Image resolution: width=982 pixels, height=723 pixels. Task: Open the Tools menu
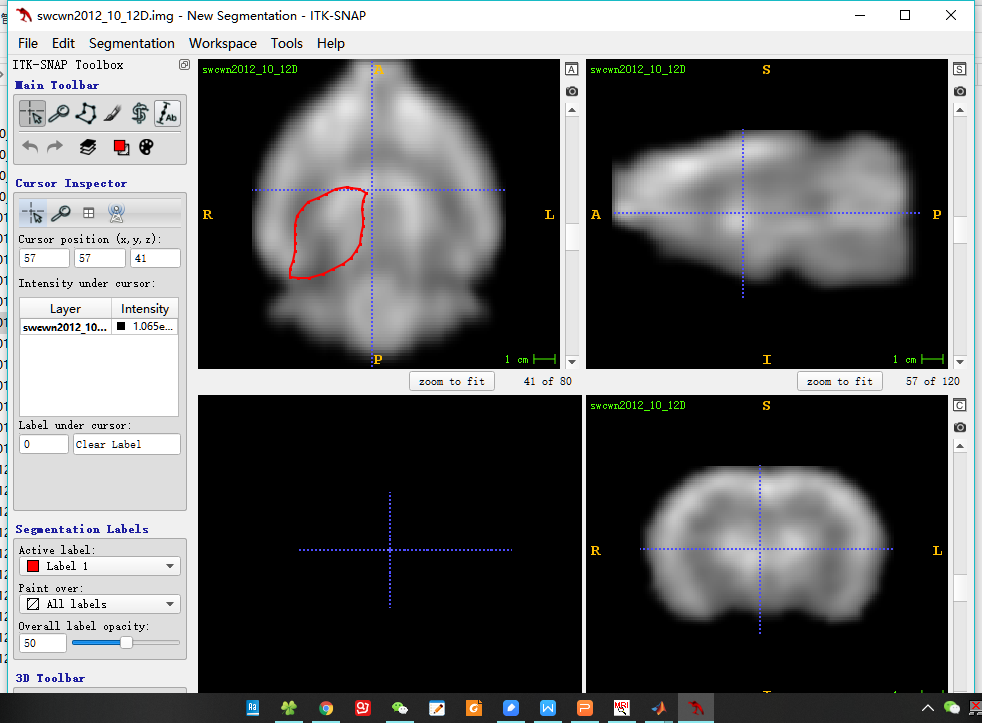coord(287,43)
